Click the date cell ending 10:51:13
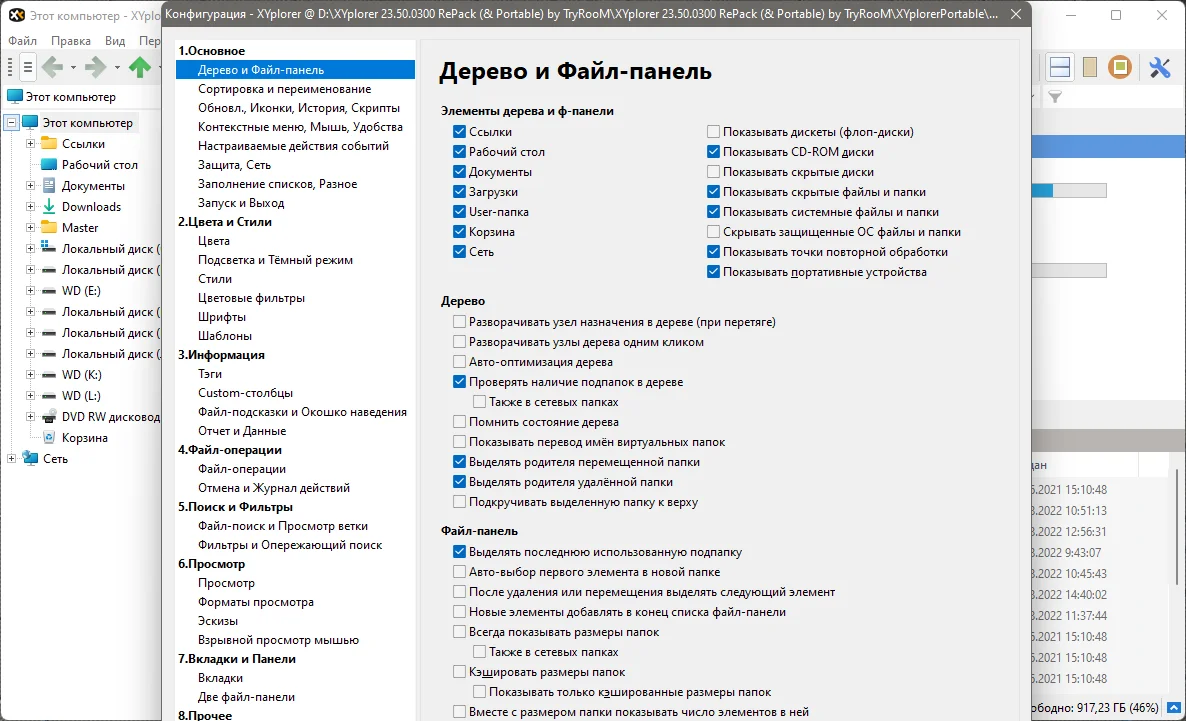 coord(1069,511)
